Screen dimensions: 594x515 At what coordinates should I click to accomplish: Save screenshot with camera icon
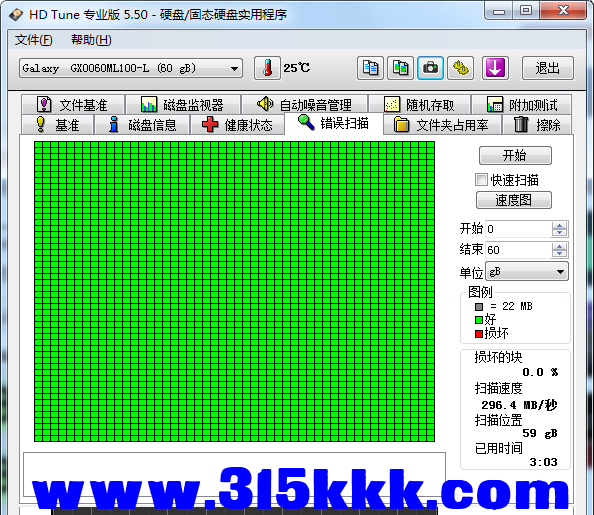430,68
